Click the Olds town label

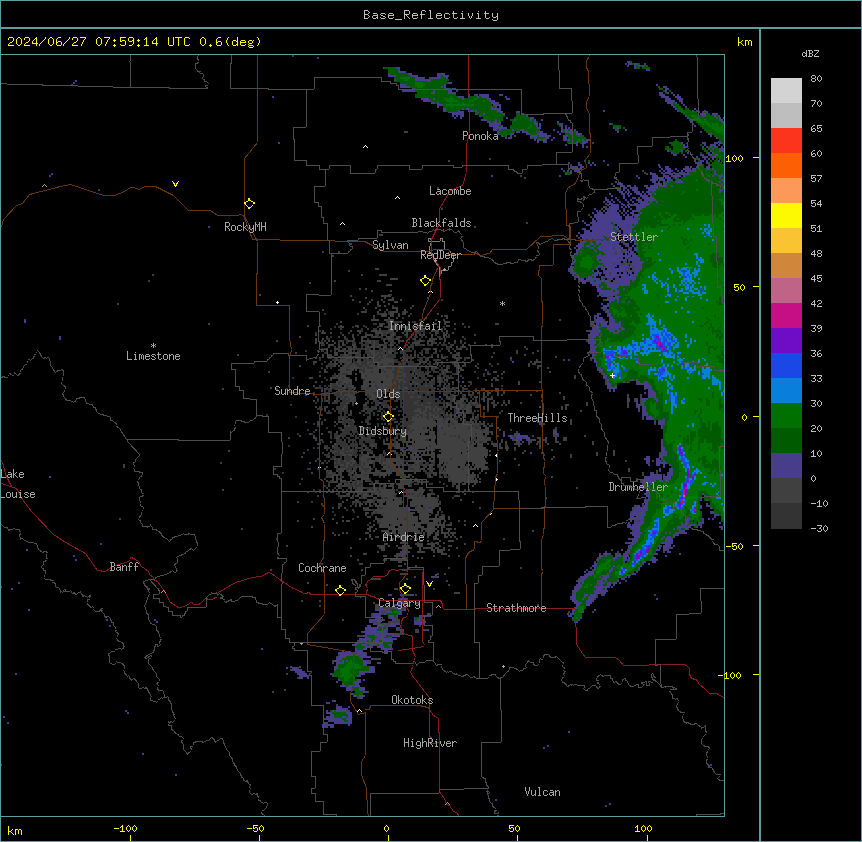pyautogui.click(x=388, y=394)
